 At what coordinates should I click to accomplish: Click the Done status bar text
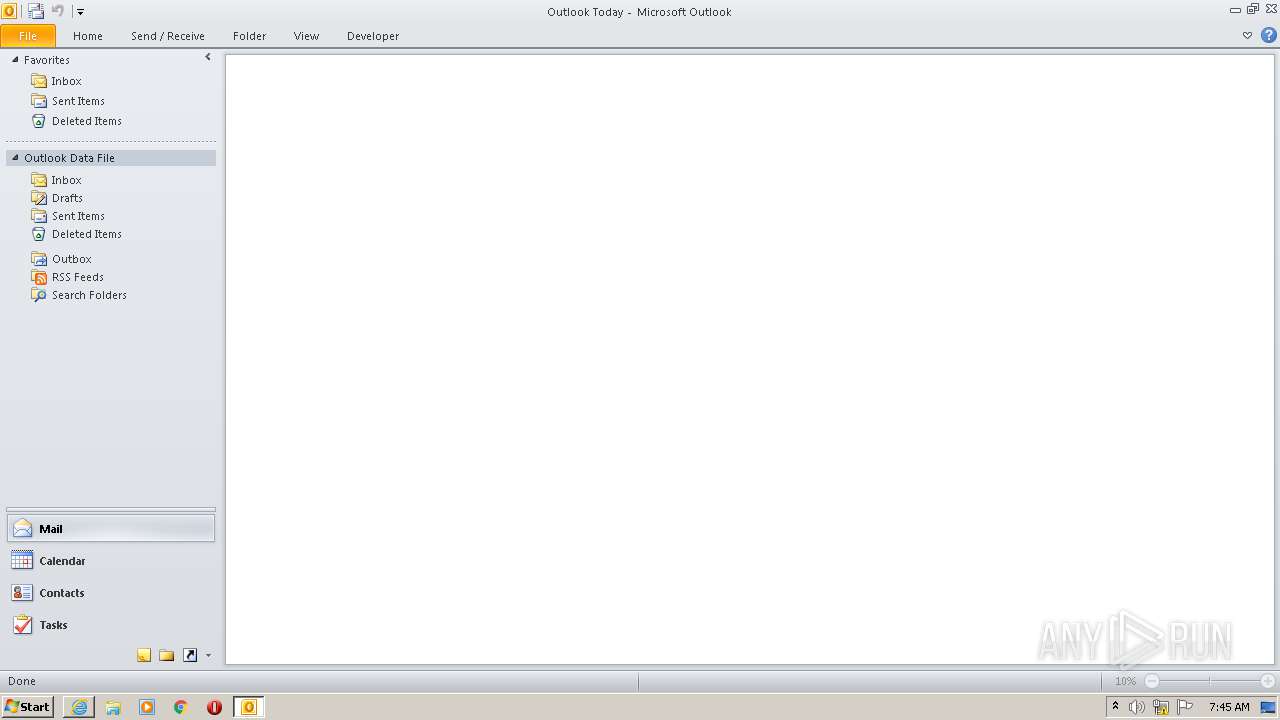[x=22, y=681]
